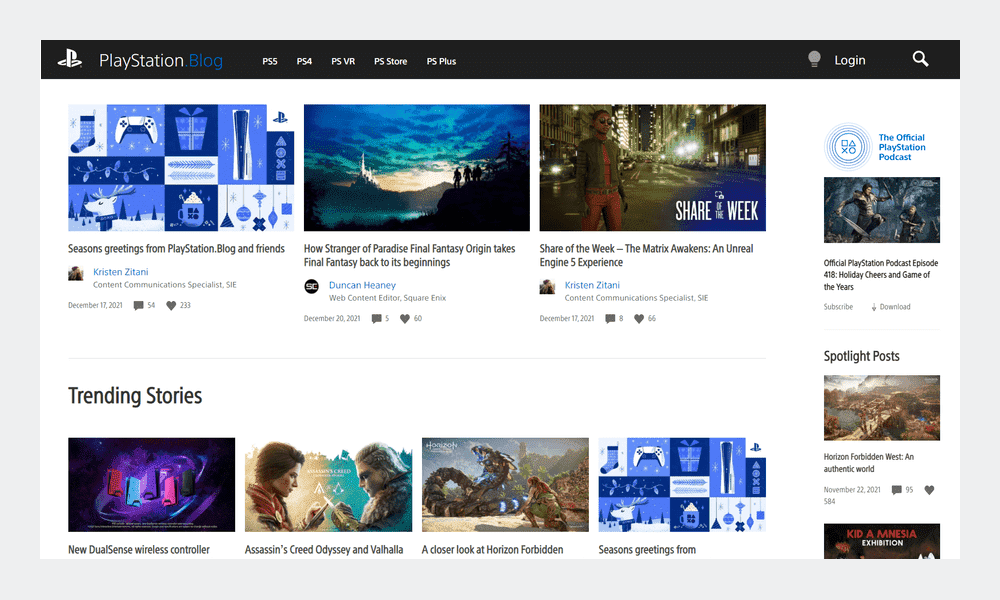Open New DualSense wireless controller trending headline

tap(139, 550)
